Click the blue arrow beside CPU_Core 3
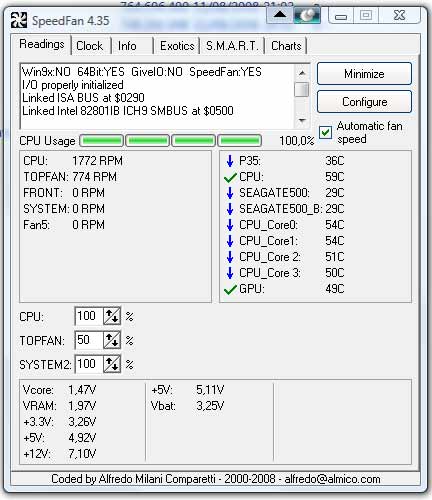The height and width of the screenshot is (500, 432). pos(230,273)
